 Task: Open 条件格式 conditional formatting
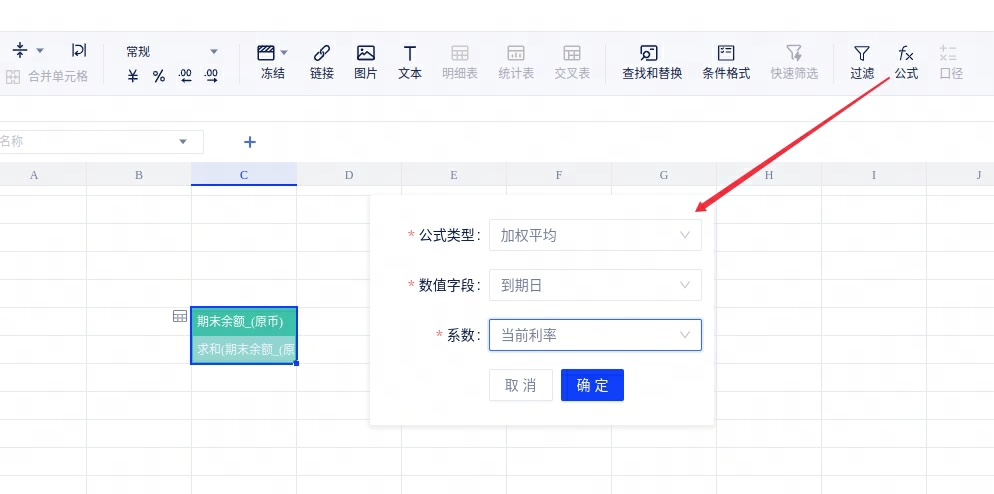click(726, 61)
